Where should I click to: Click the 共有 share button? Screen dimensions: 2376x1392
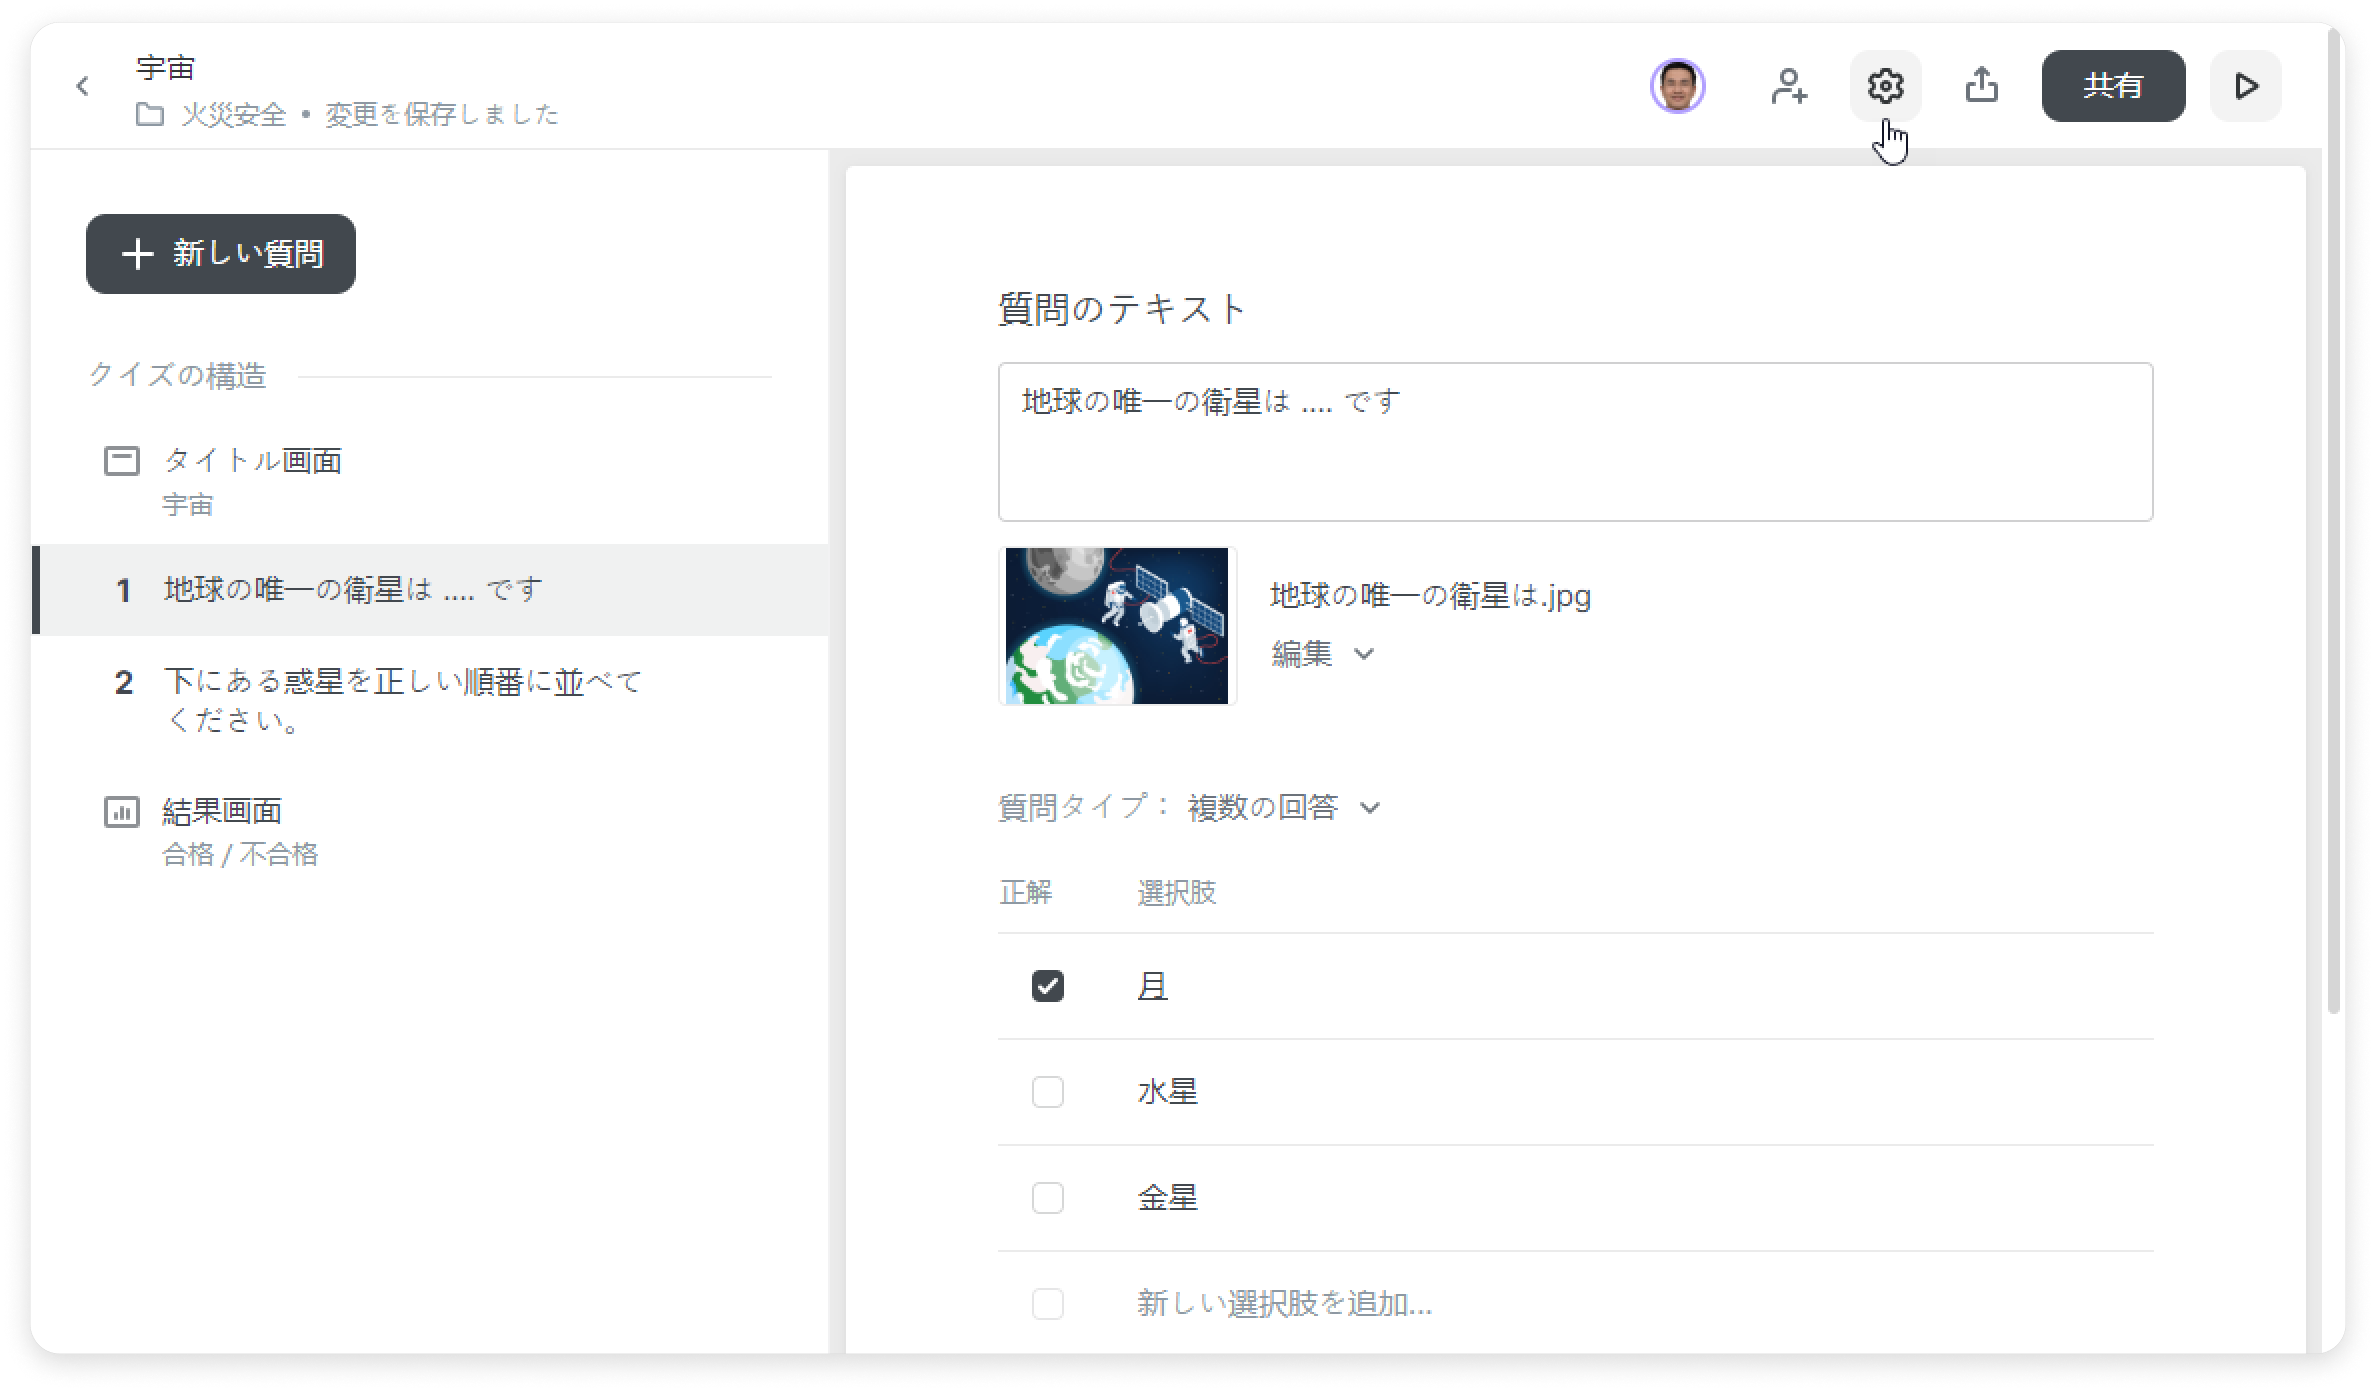point(2112,86)
